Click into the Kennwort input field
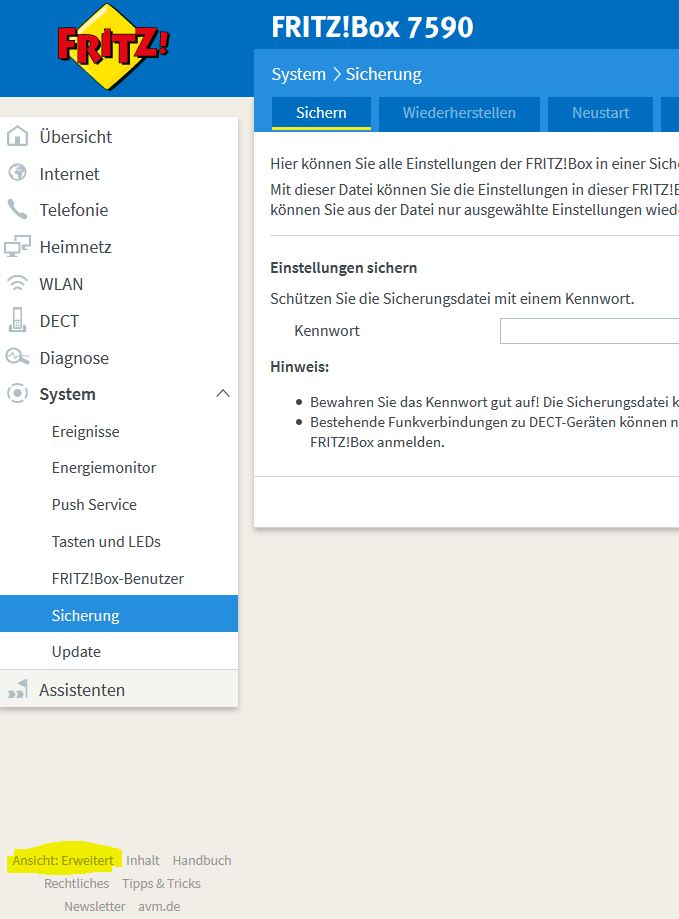This screenshot has height=919, width=679. (589, 331)
